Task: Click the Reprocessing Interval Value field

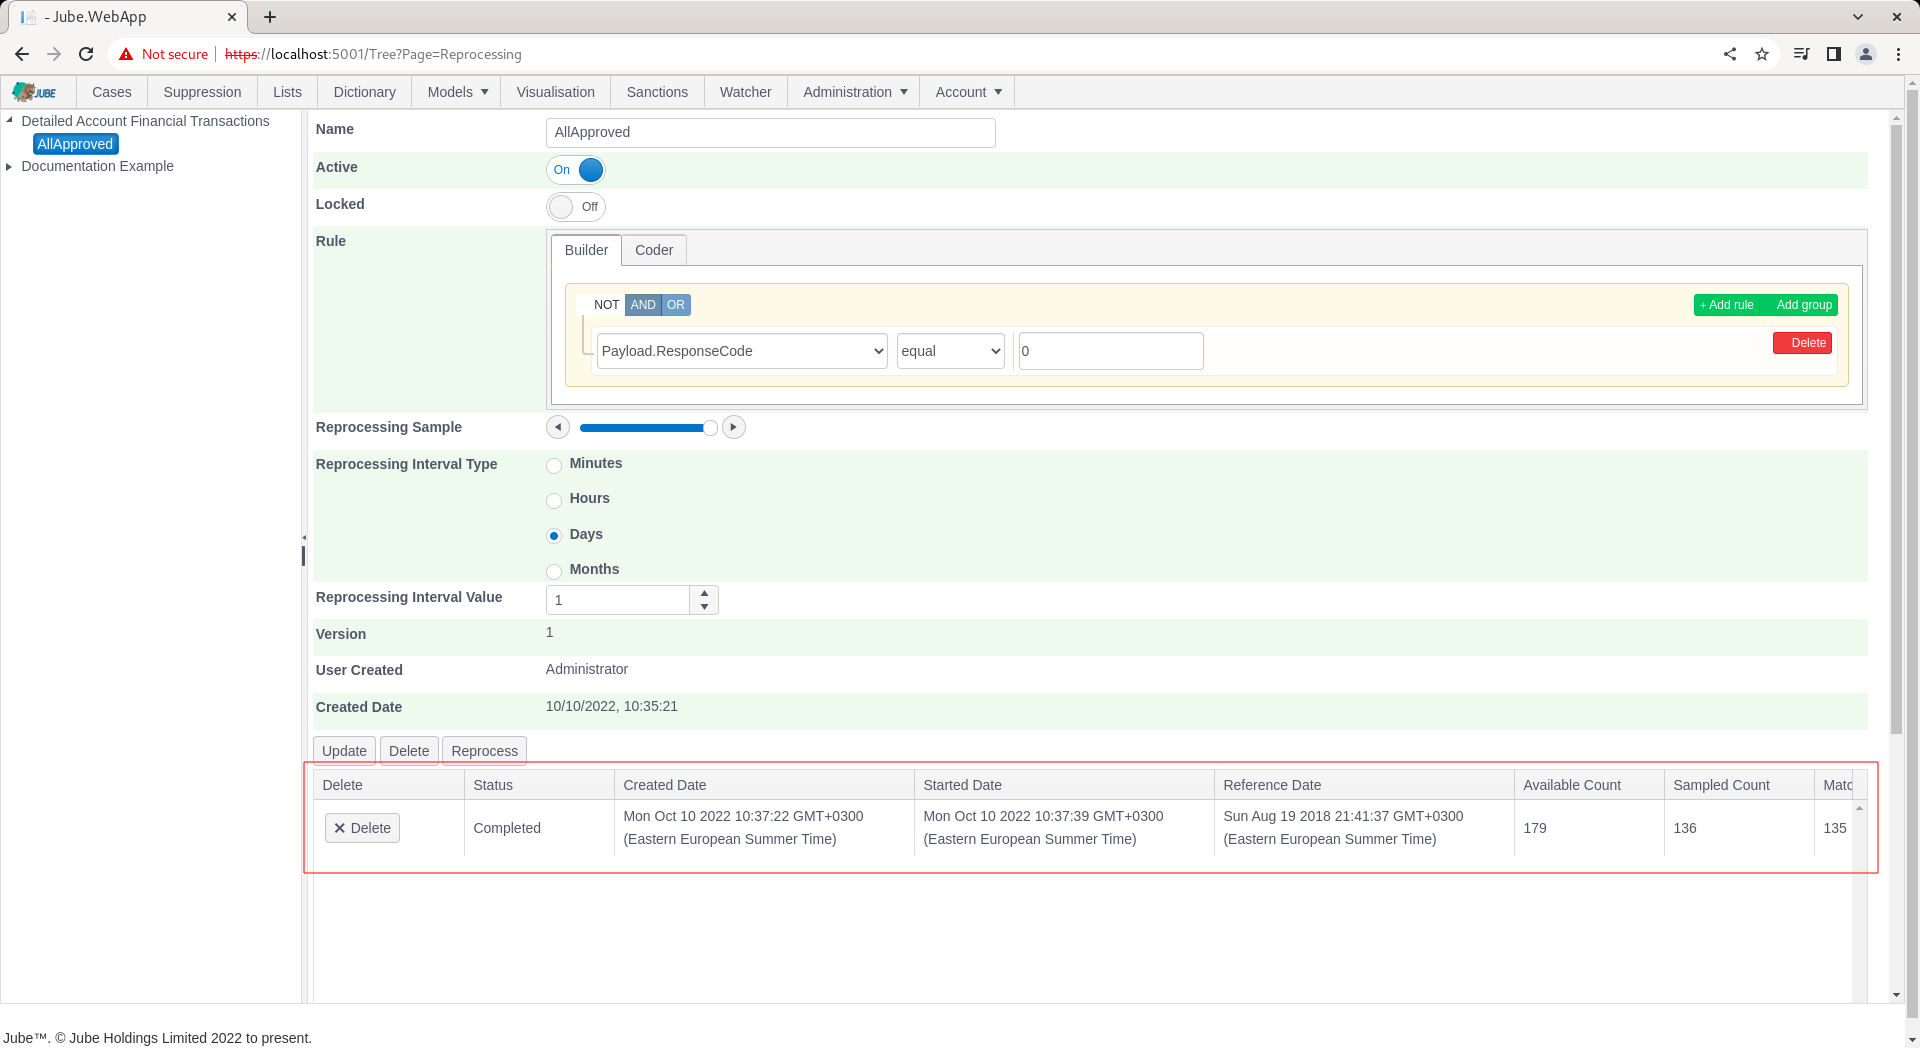Action: tap(617, 600)
